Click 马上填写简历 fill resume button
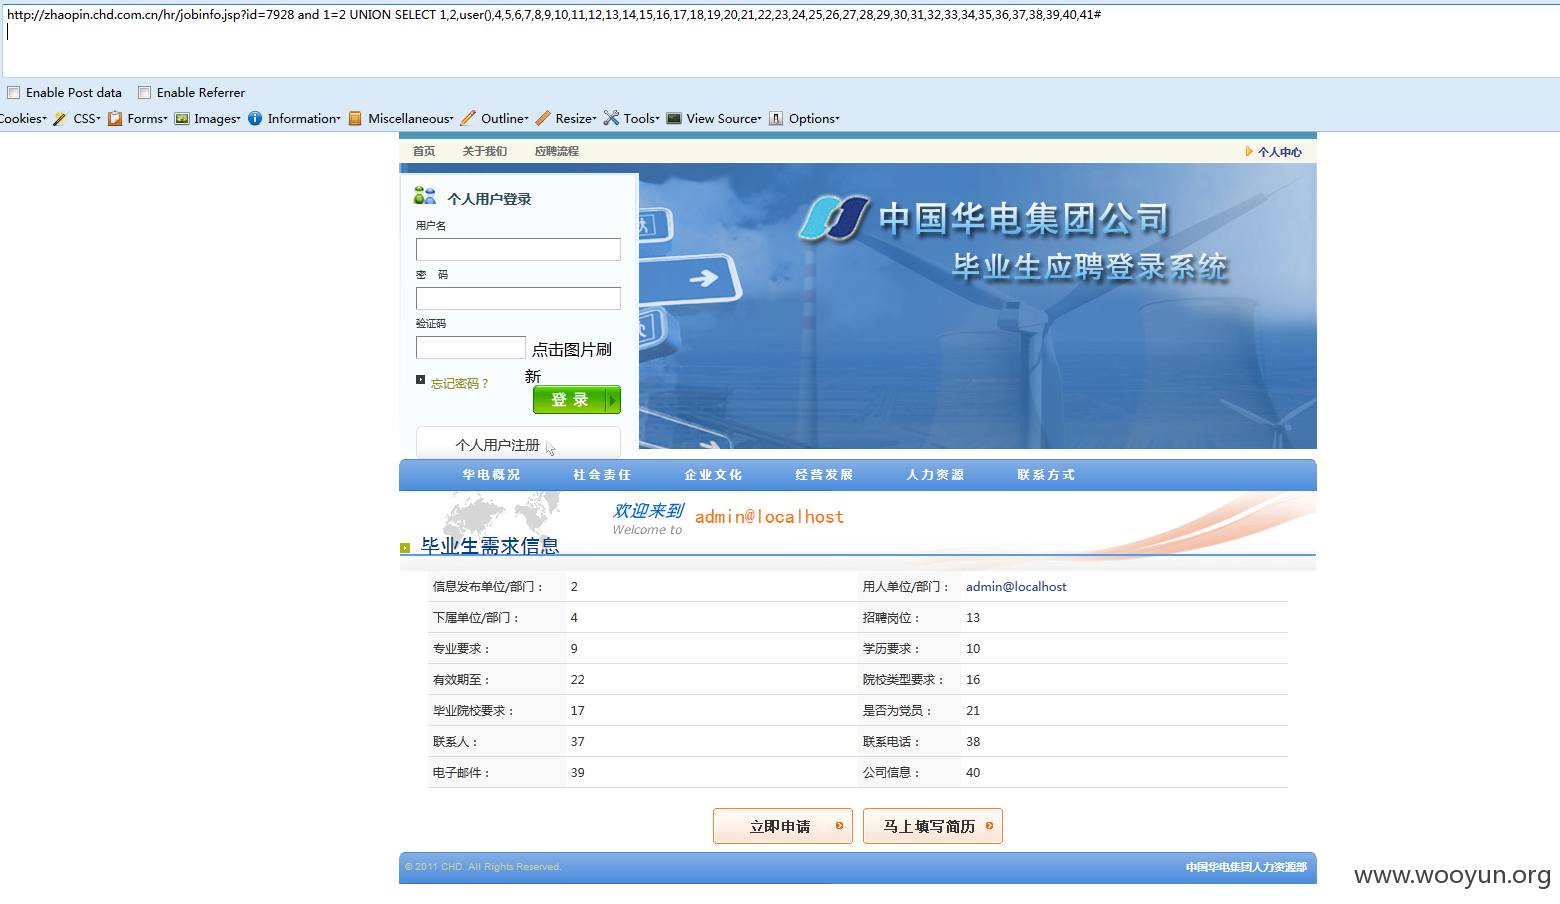 [933, 826]
